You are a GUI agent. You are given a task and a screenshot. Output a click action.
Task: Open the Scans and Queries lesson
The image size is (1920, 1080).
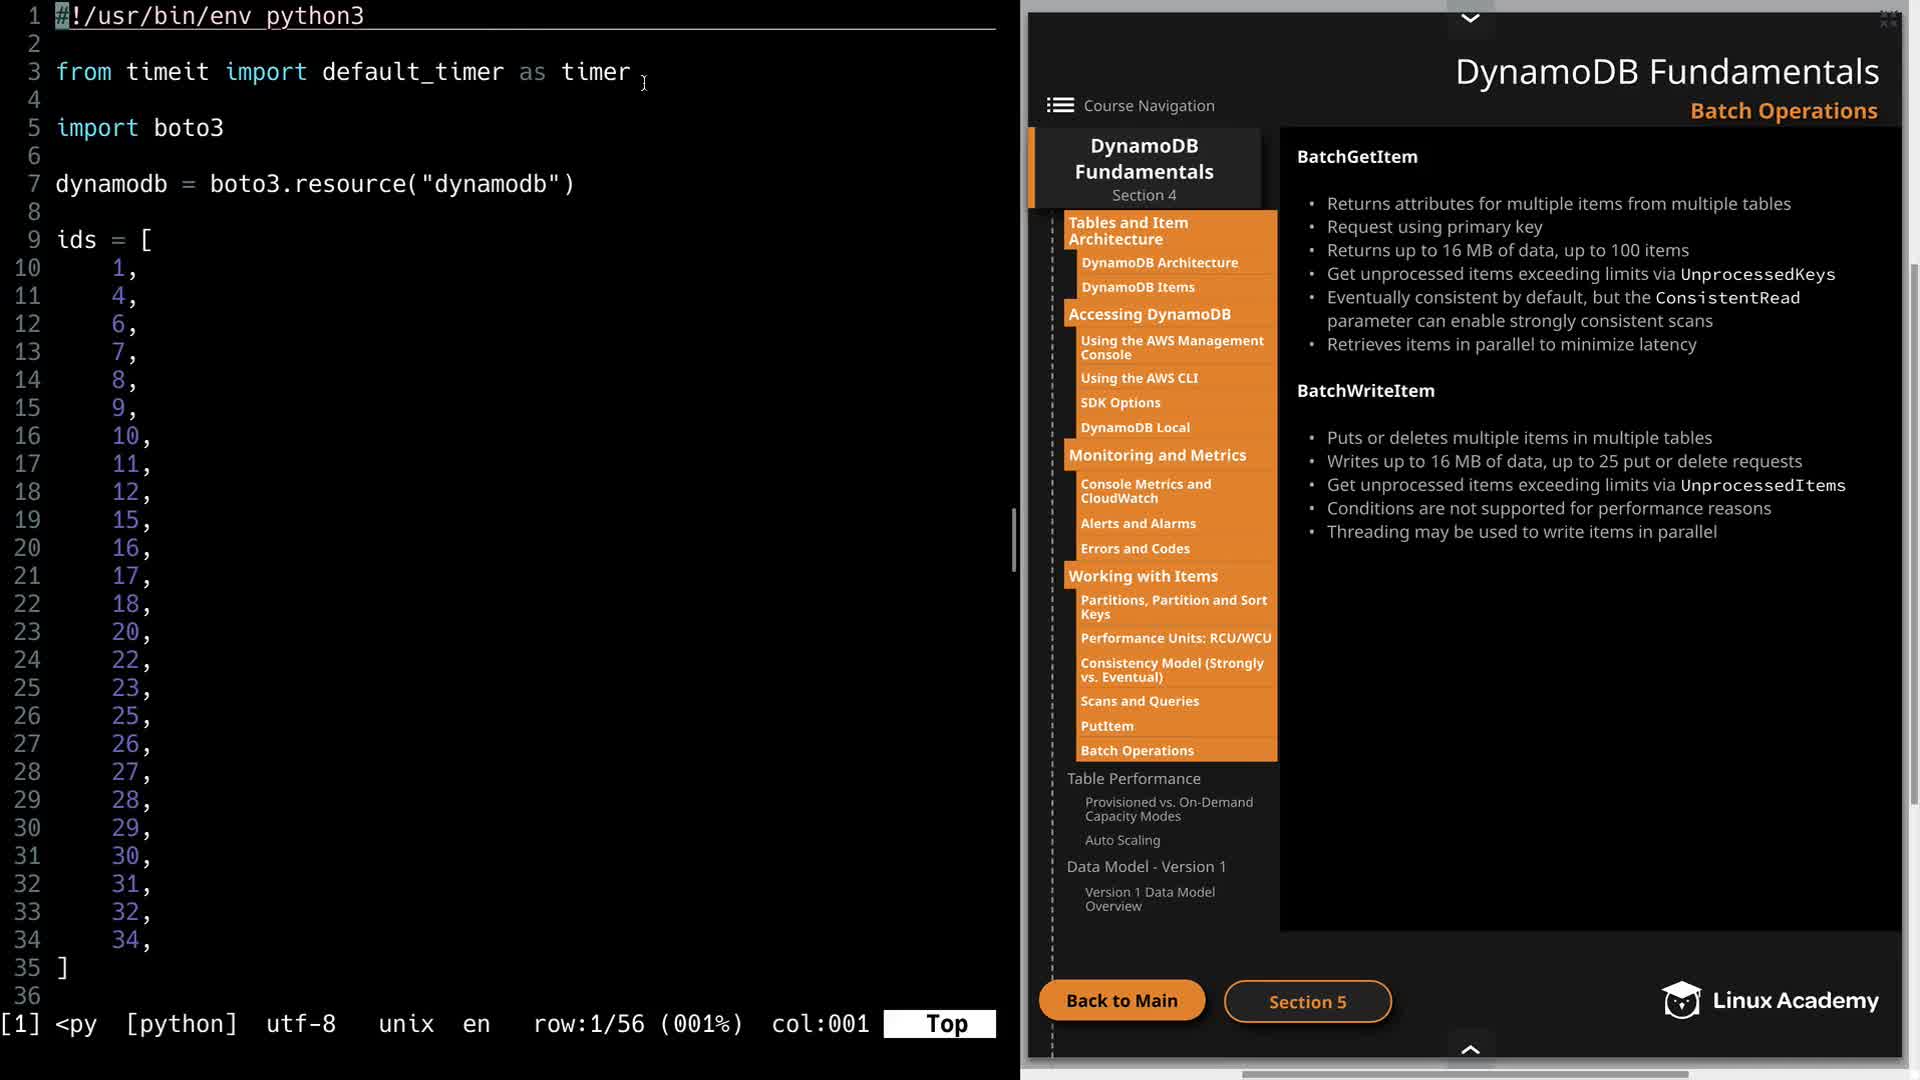(x=1139, y=701)
